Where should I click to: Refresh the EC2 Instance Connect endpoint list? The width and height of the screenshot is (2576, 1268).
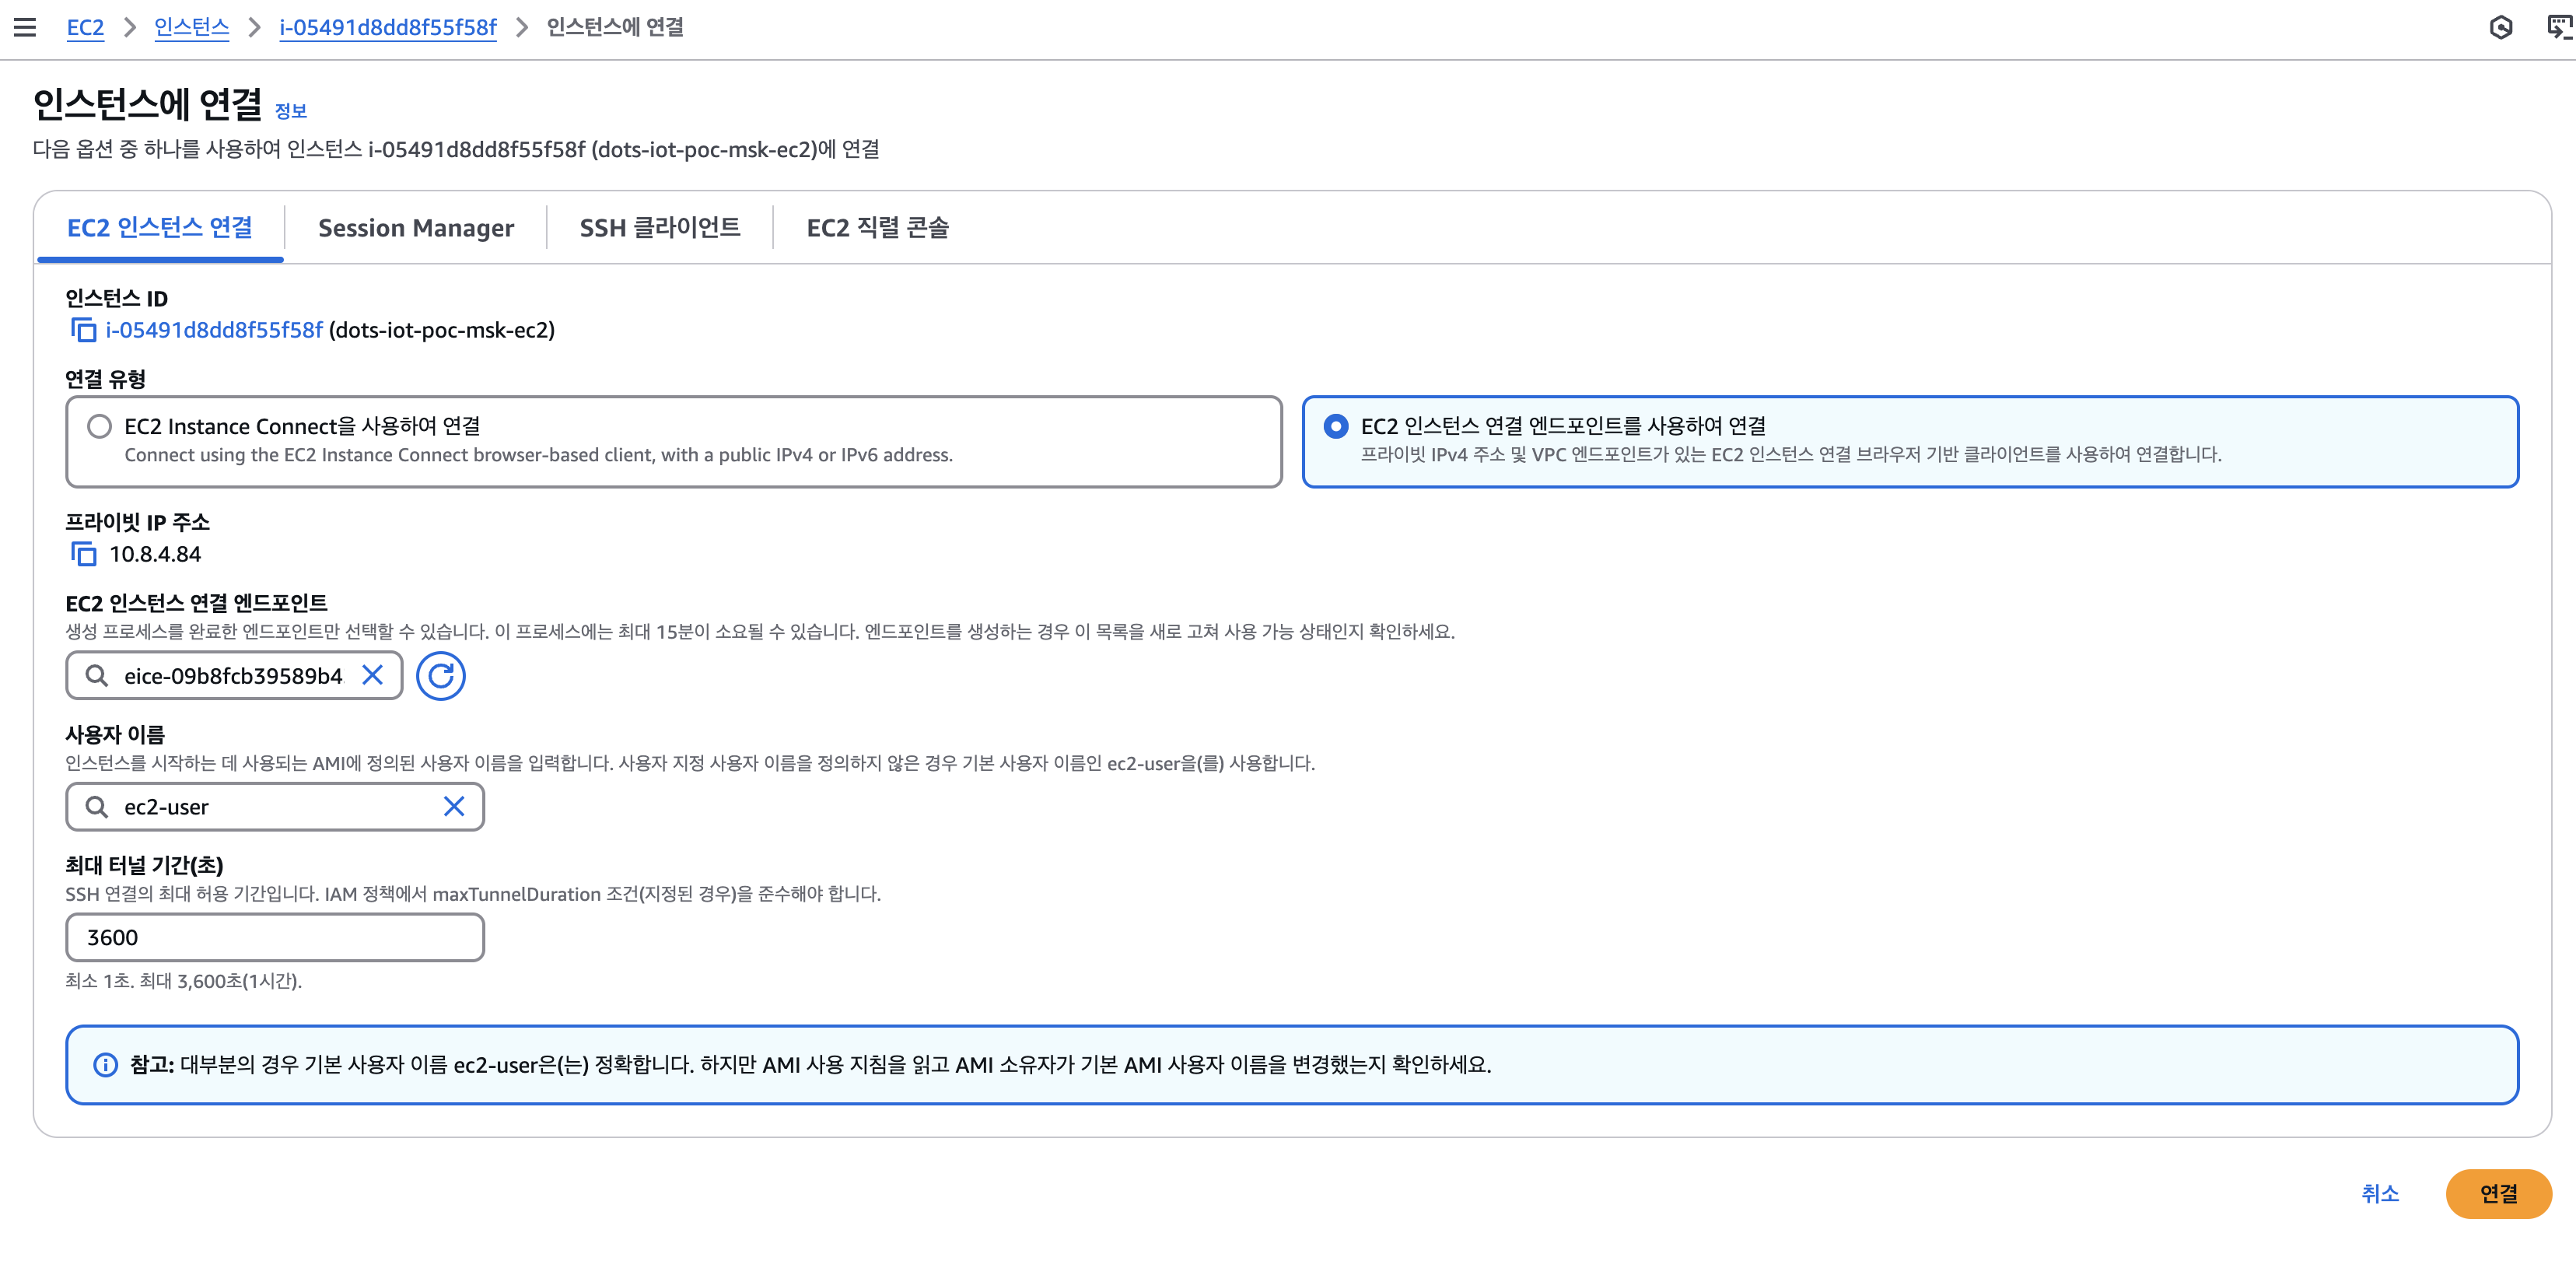click(x=440, y=675)
